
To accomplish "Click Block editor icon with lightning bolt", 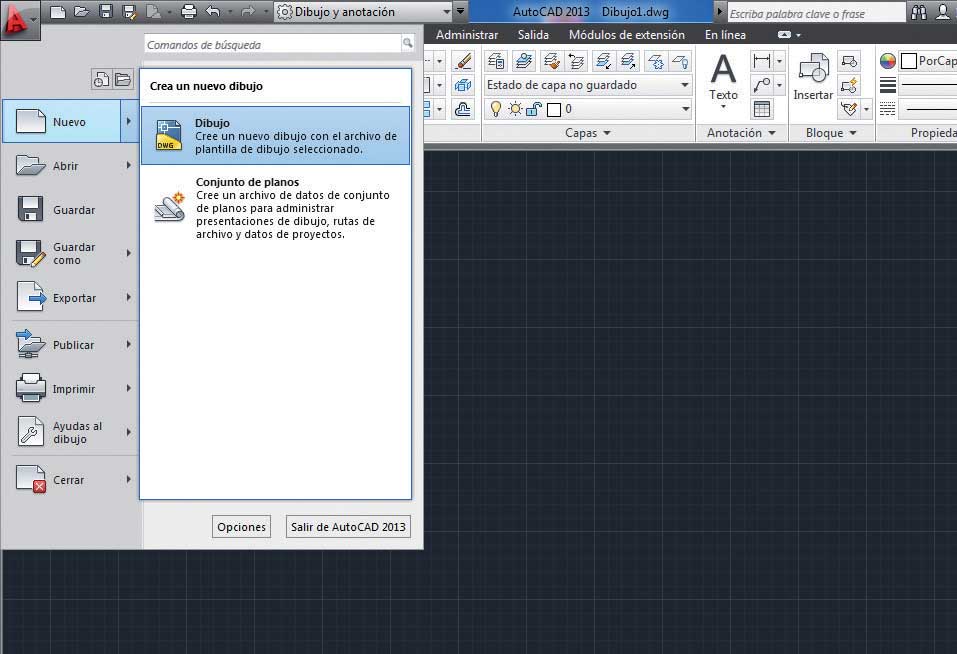I will (x=849, y=85).
